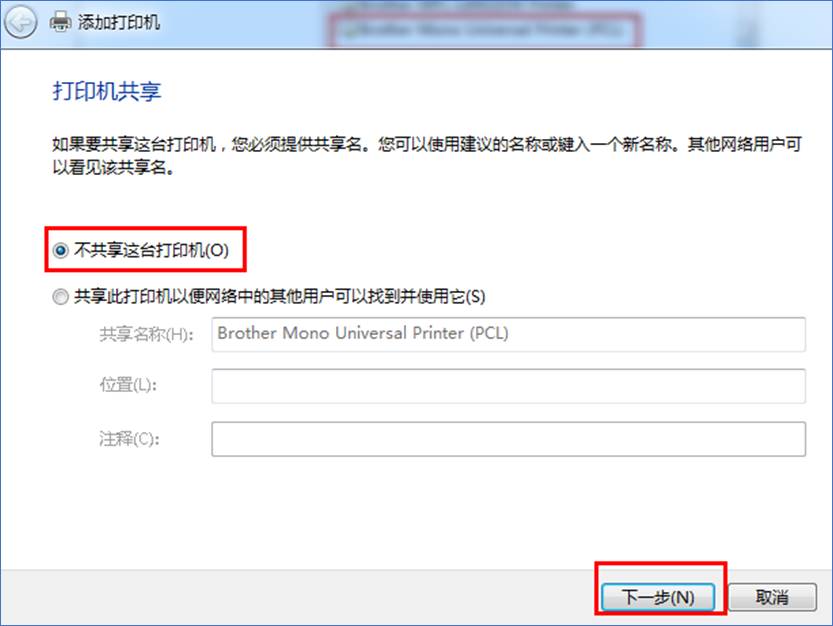Click the 注释(C): label
833x626 pixels.
(129, 439)
